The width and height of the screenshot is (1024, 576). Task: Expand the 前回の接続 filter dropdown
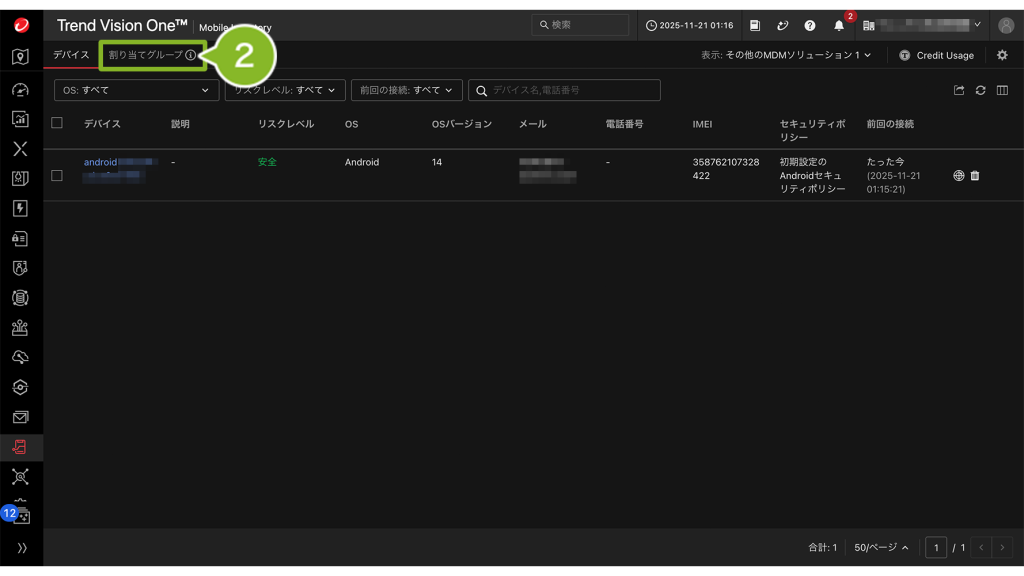[x=406, y=90]
